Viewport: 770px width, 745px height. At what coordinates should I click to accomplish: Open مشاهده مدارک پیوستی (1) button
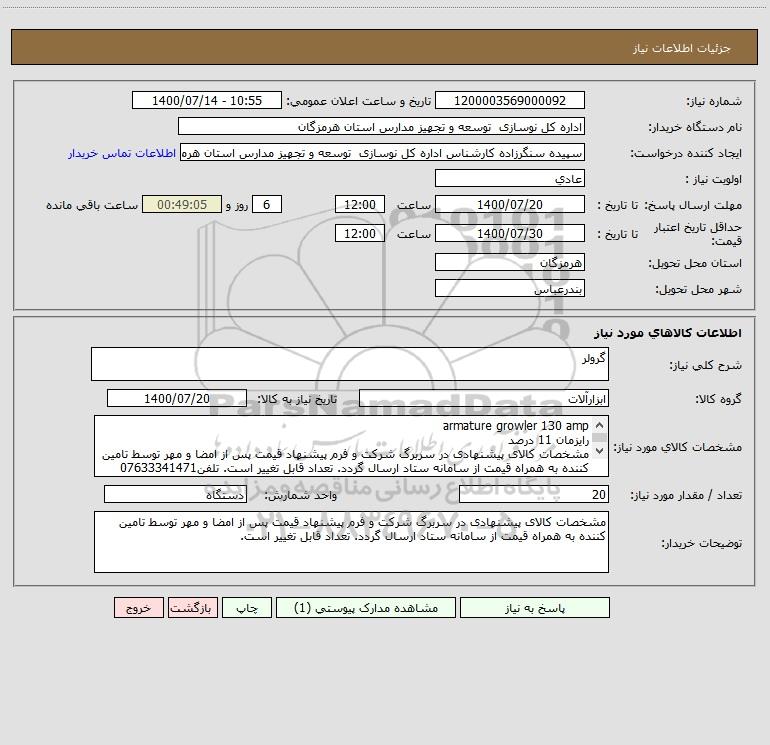(366, 608)
